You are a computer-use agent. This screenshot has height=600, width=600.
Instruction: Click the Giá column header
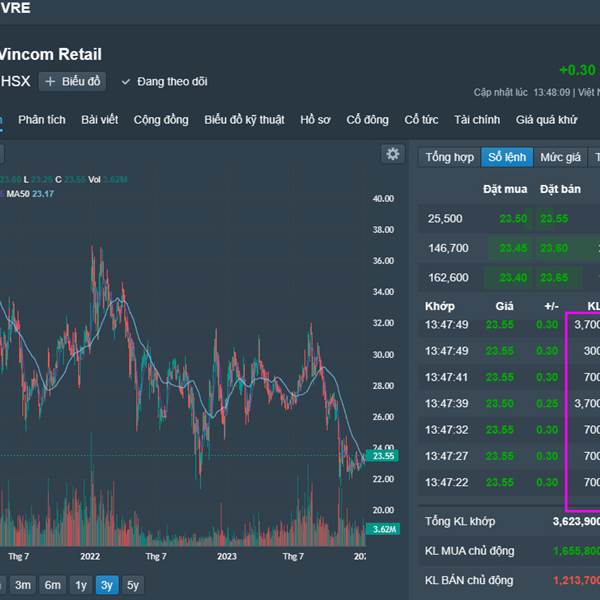[x=504, y=306]
